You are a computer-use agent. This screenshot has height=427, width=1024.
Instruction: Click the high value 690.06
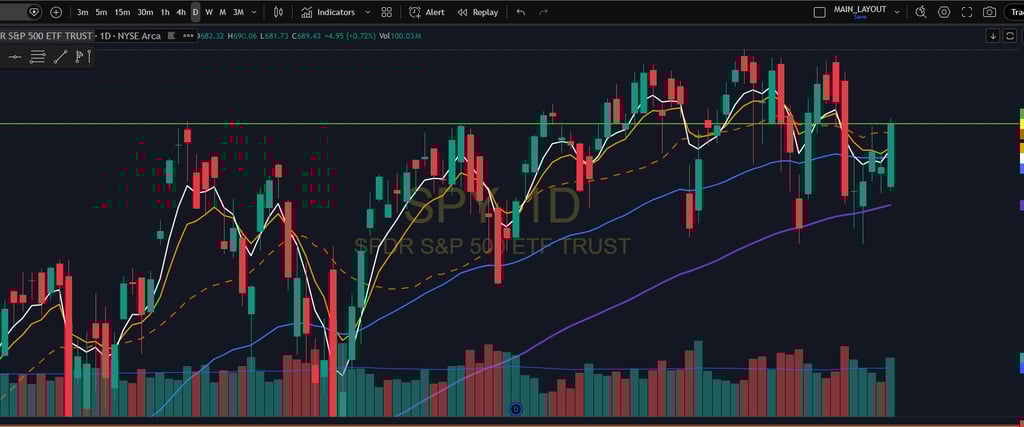coord(242,36)
